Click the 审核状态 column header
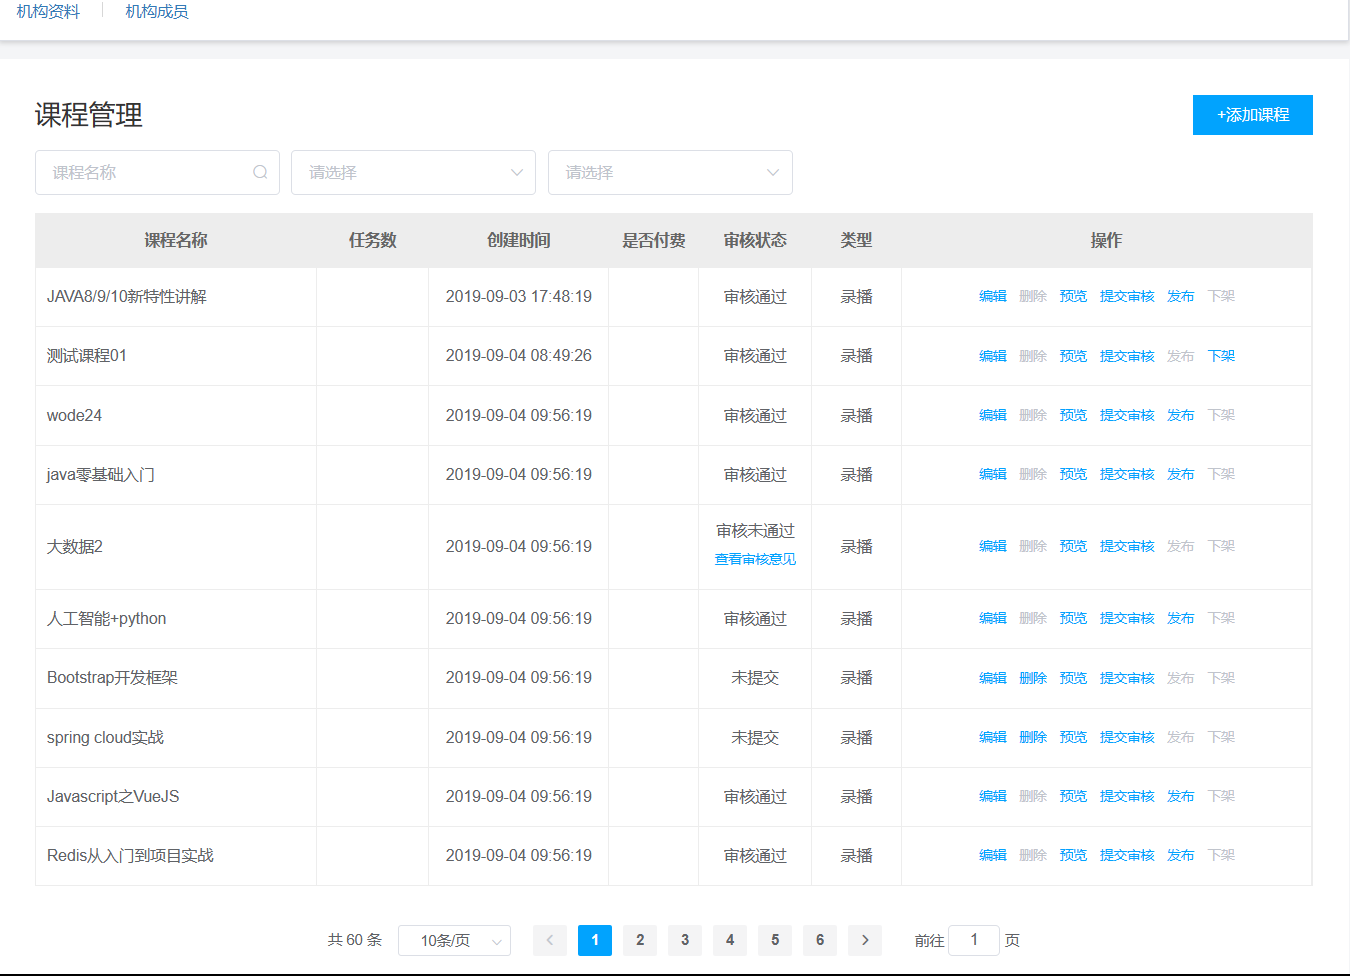The image size is (1350, 976). 755,240
